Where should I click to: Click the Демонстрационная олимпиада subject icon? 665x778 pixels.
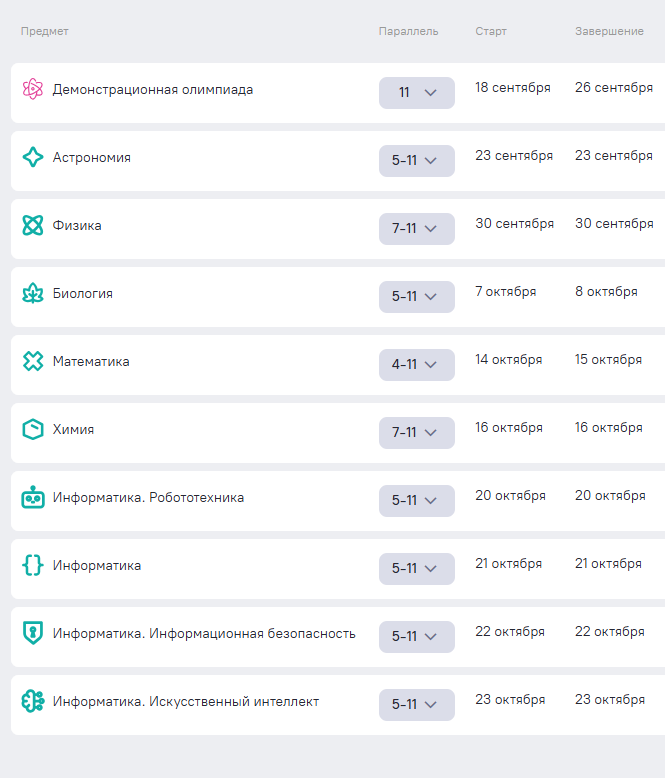(x=33, y=90)
